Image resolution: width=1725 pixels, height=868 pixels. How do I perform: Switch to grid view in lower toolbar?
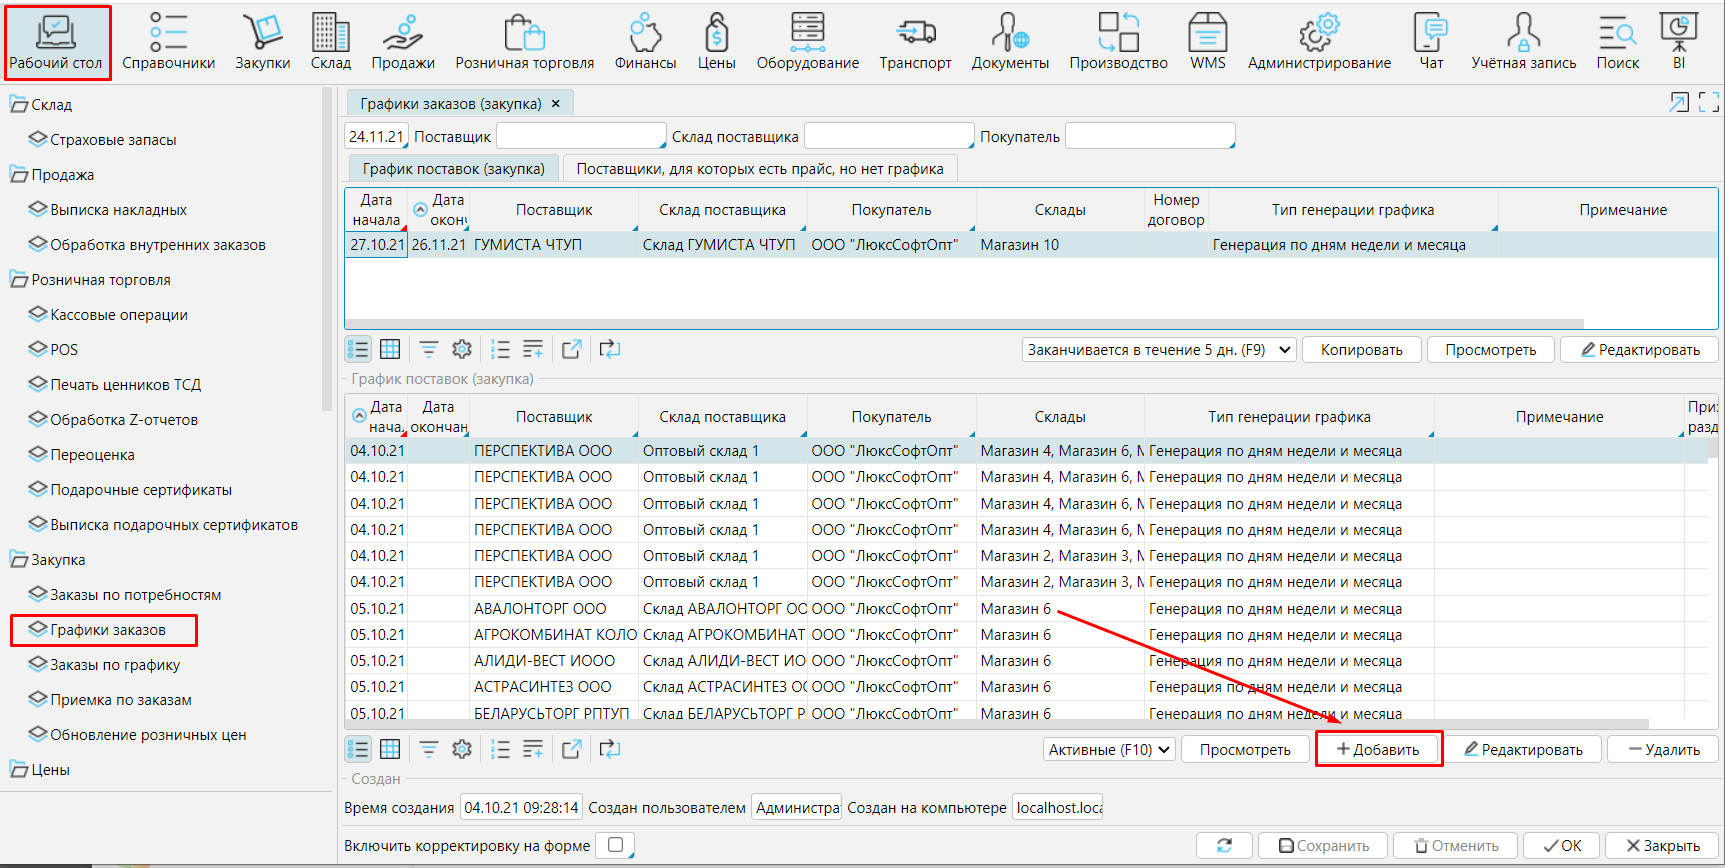click(x=390, y=749)
